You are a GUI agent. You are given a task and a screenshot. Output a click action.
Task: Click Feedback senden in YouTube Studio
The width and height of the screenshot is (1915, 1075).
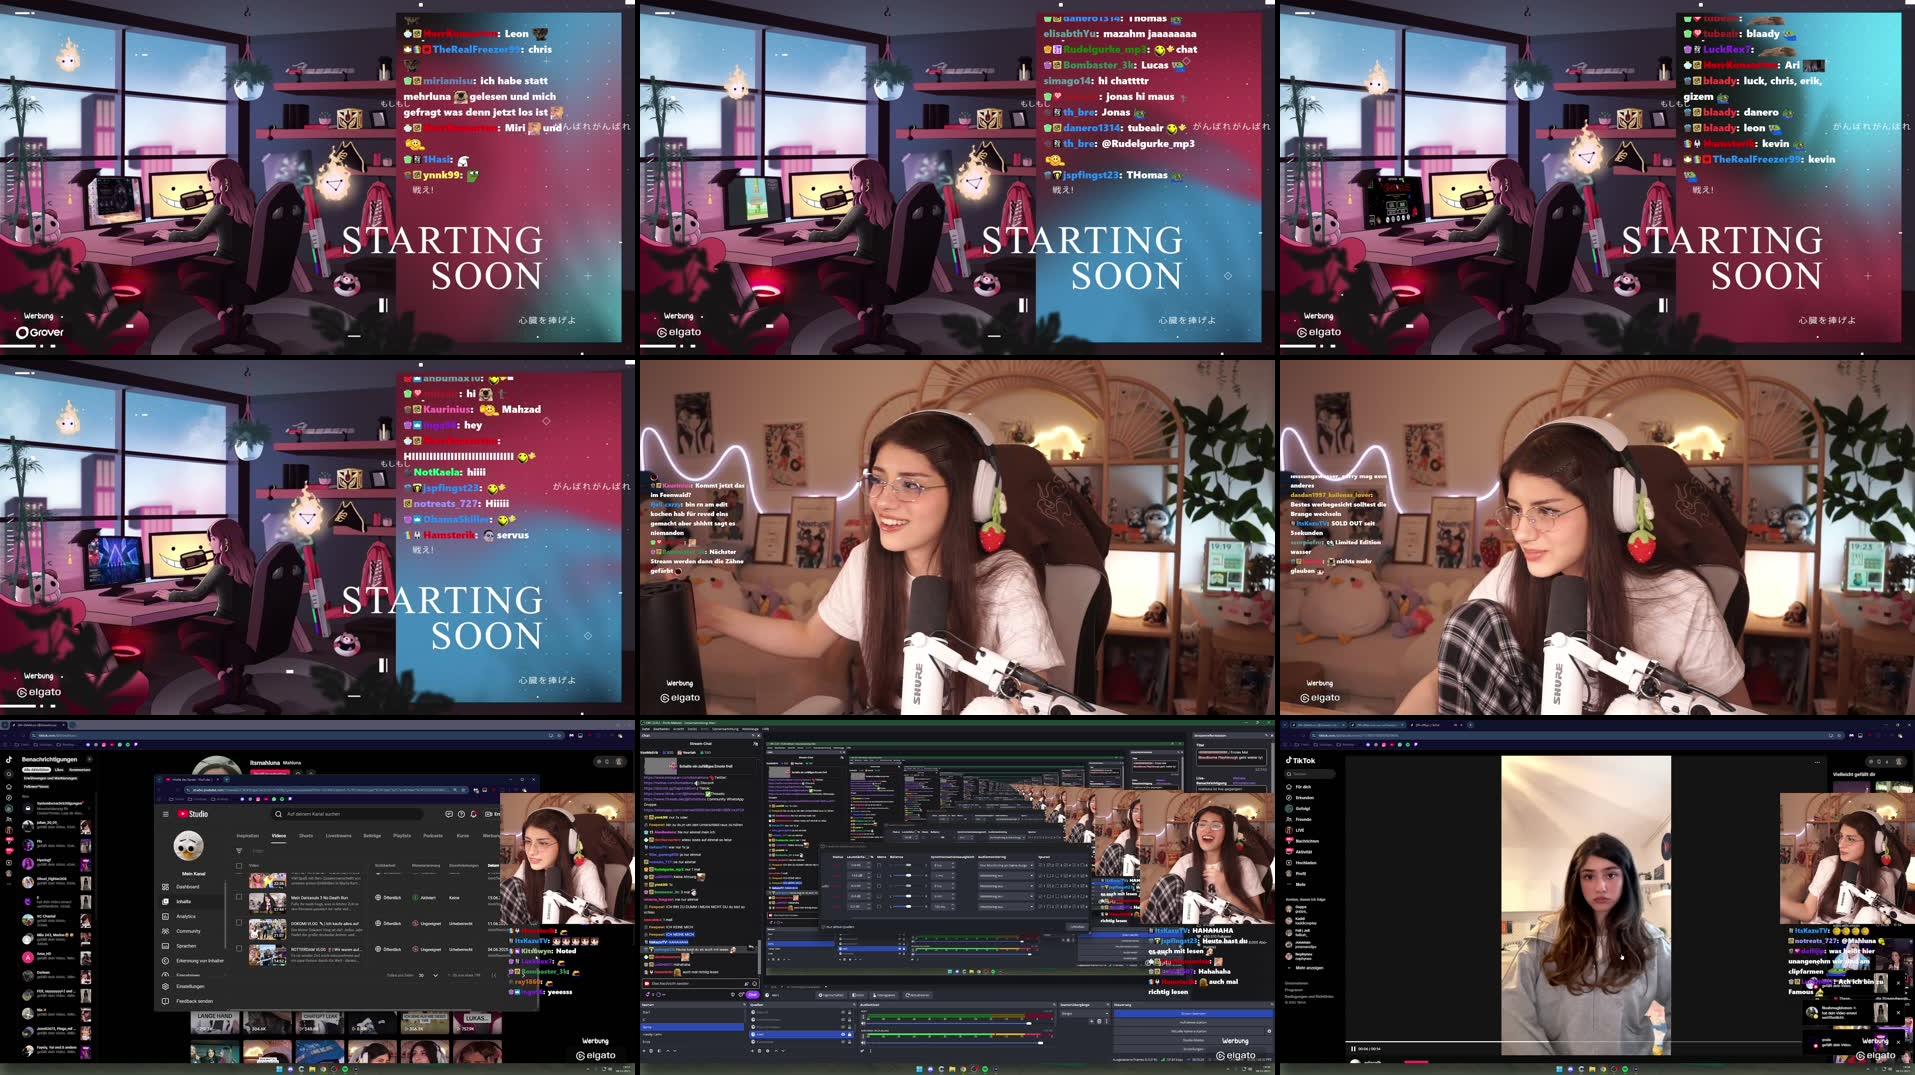click(x=194, y=1001)
